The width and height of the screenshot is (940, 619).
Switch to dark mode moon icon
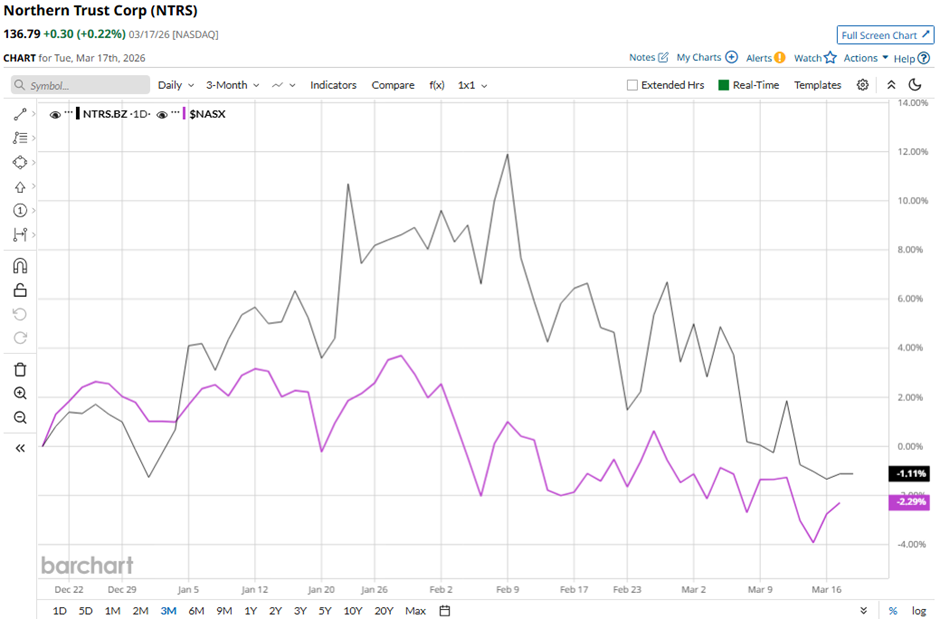tap(915, 84)
